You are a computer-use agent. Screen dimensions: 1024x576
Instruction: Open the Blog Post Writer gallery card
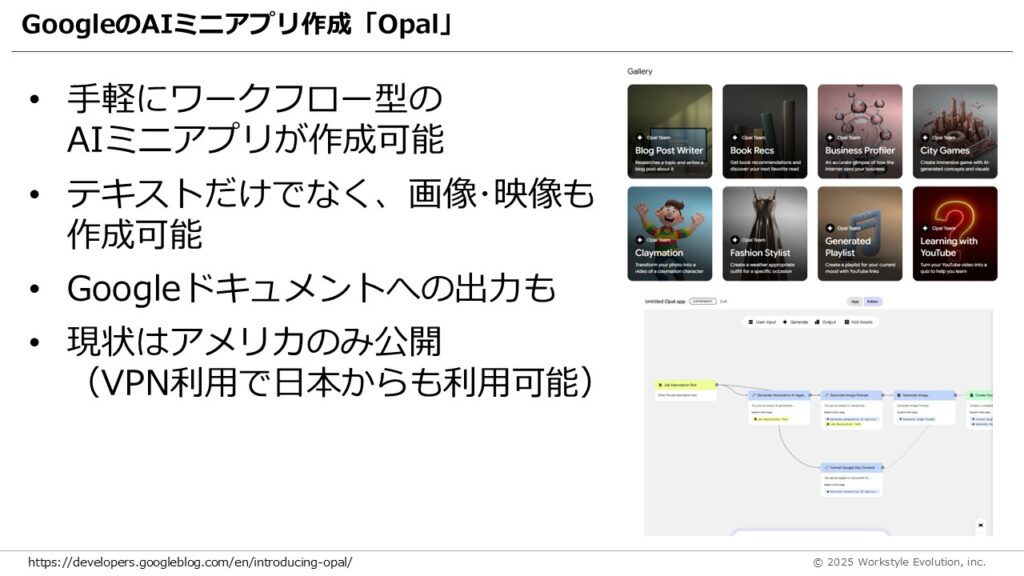coord(669,131)
